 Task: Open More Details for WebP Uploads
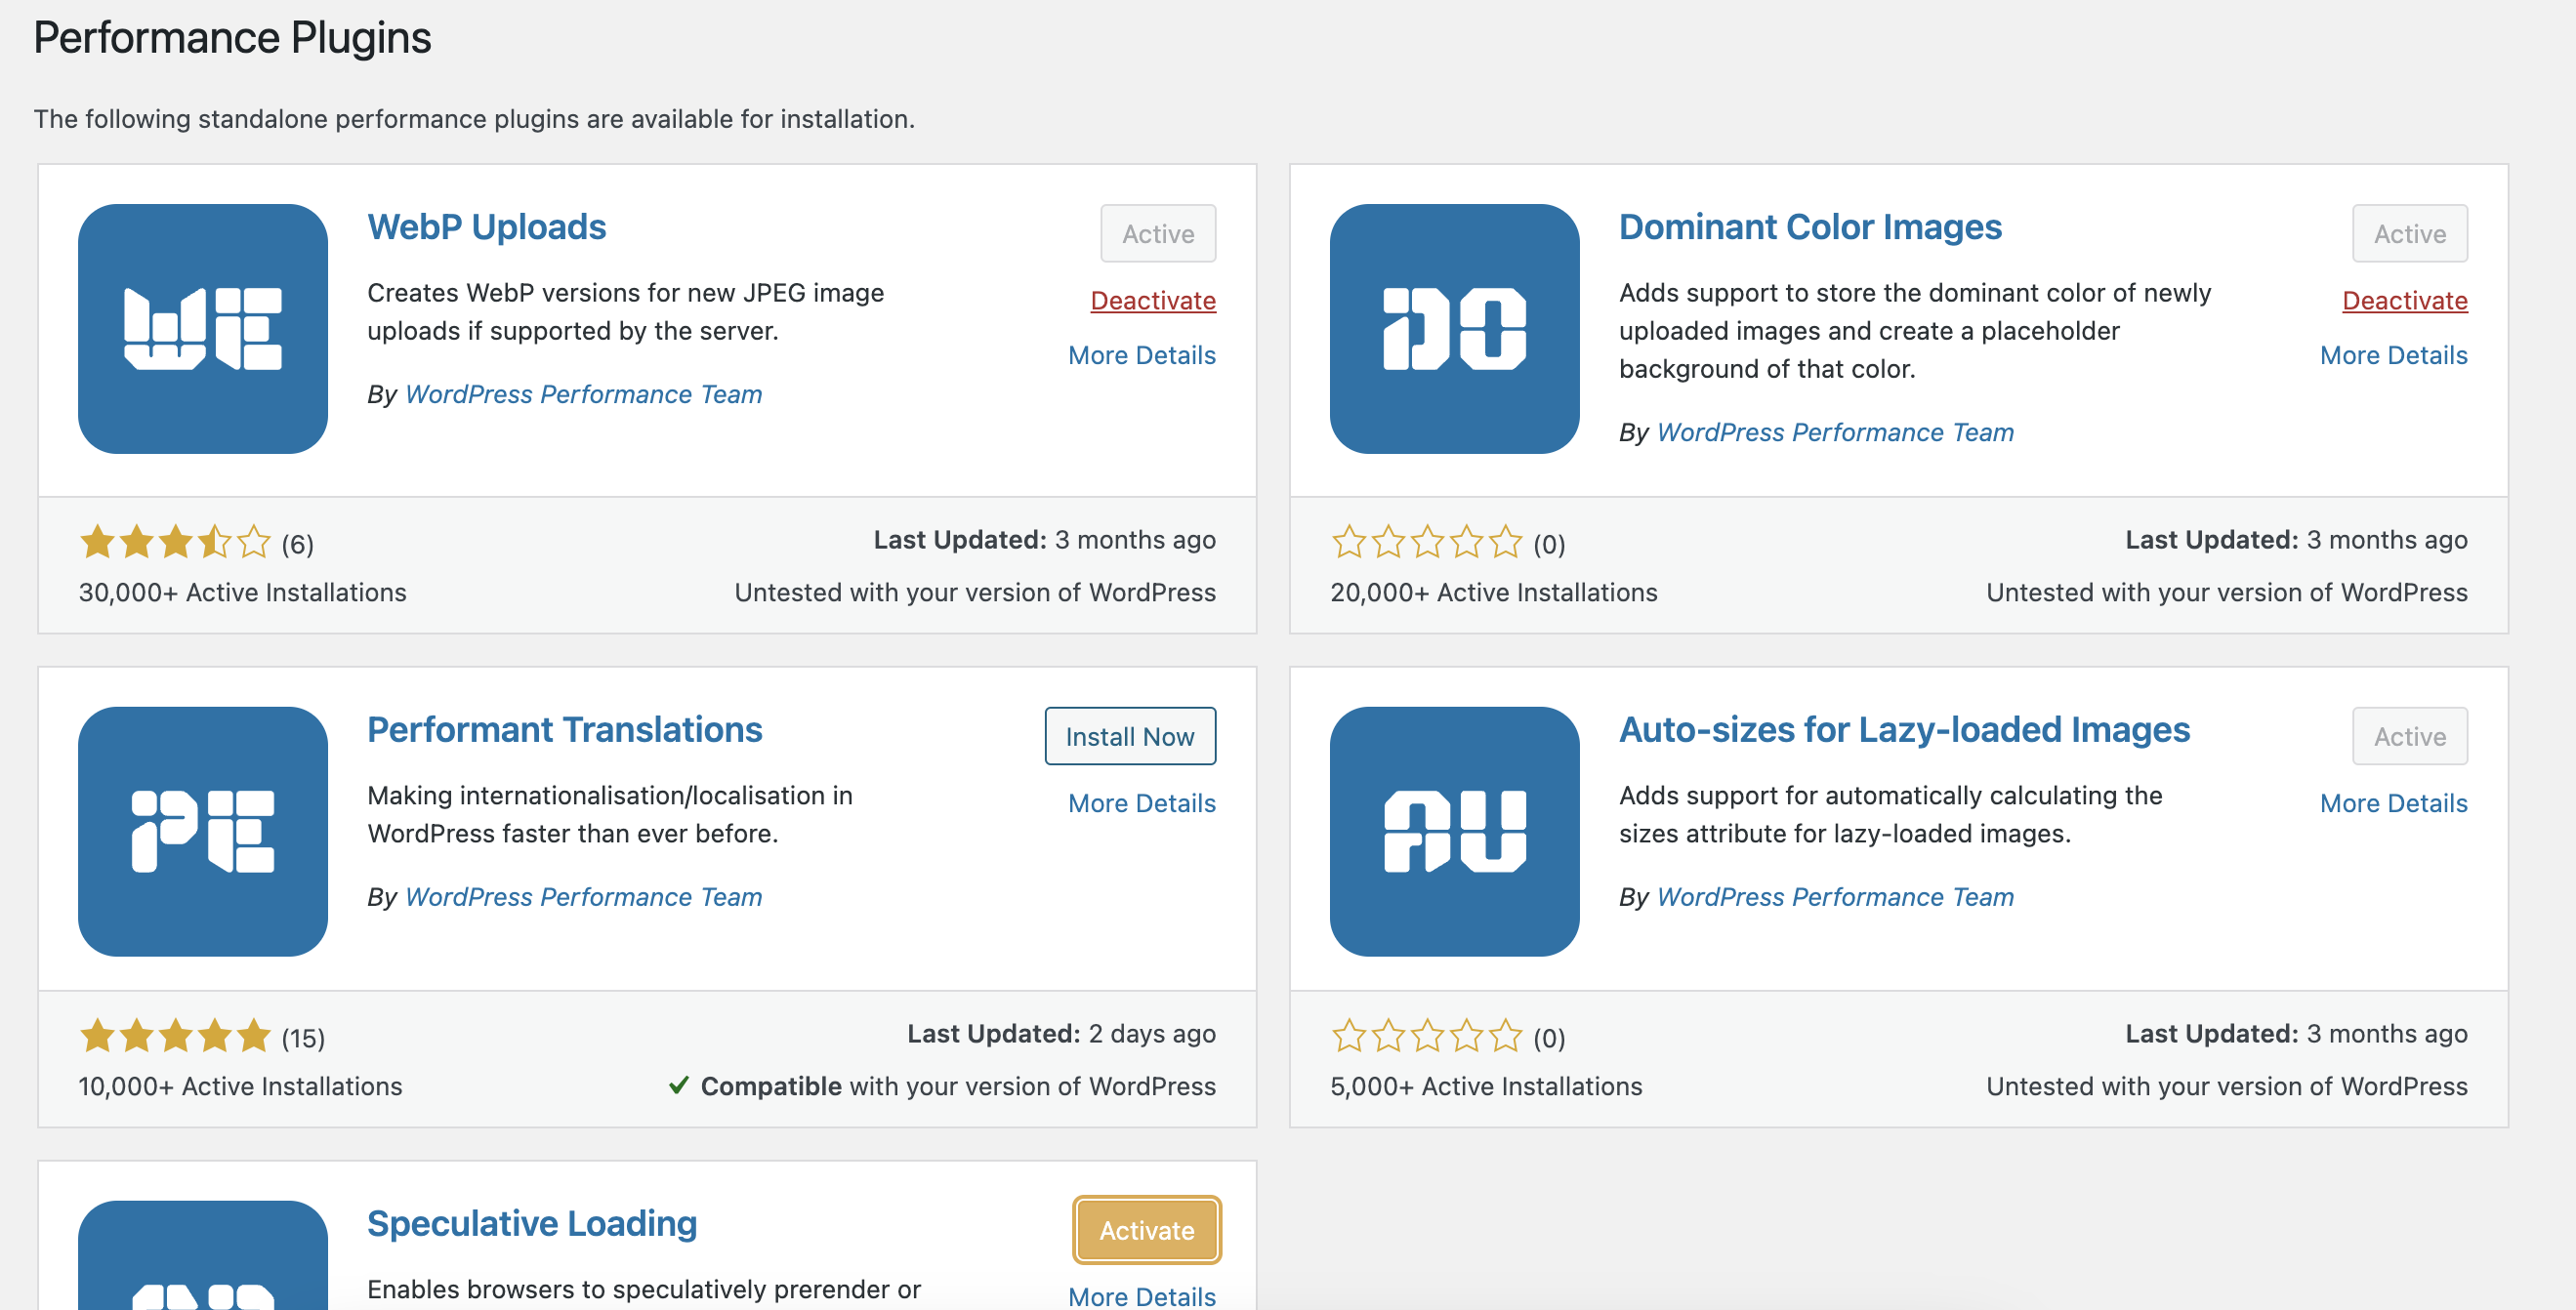tap(1141, 356)
